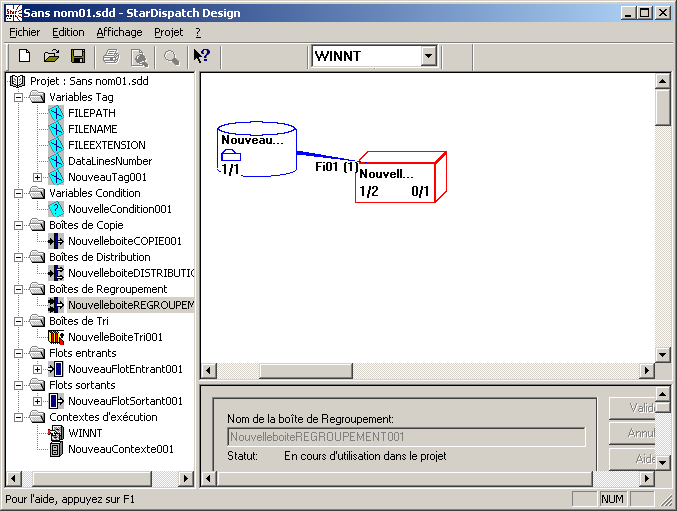The image size is (677, 511).
Task: Click the New document toolbar icon
Action: [x=25, y=56]
